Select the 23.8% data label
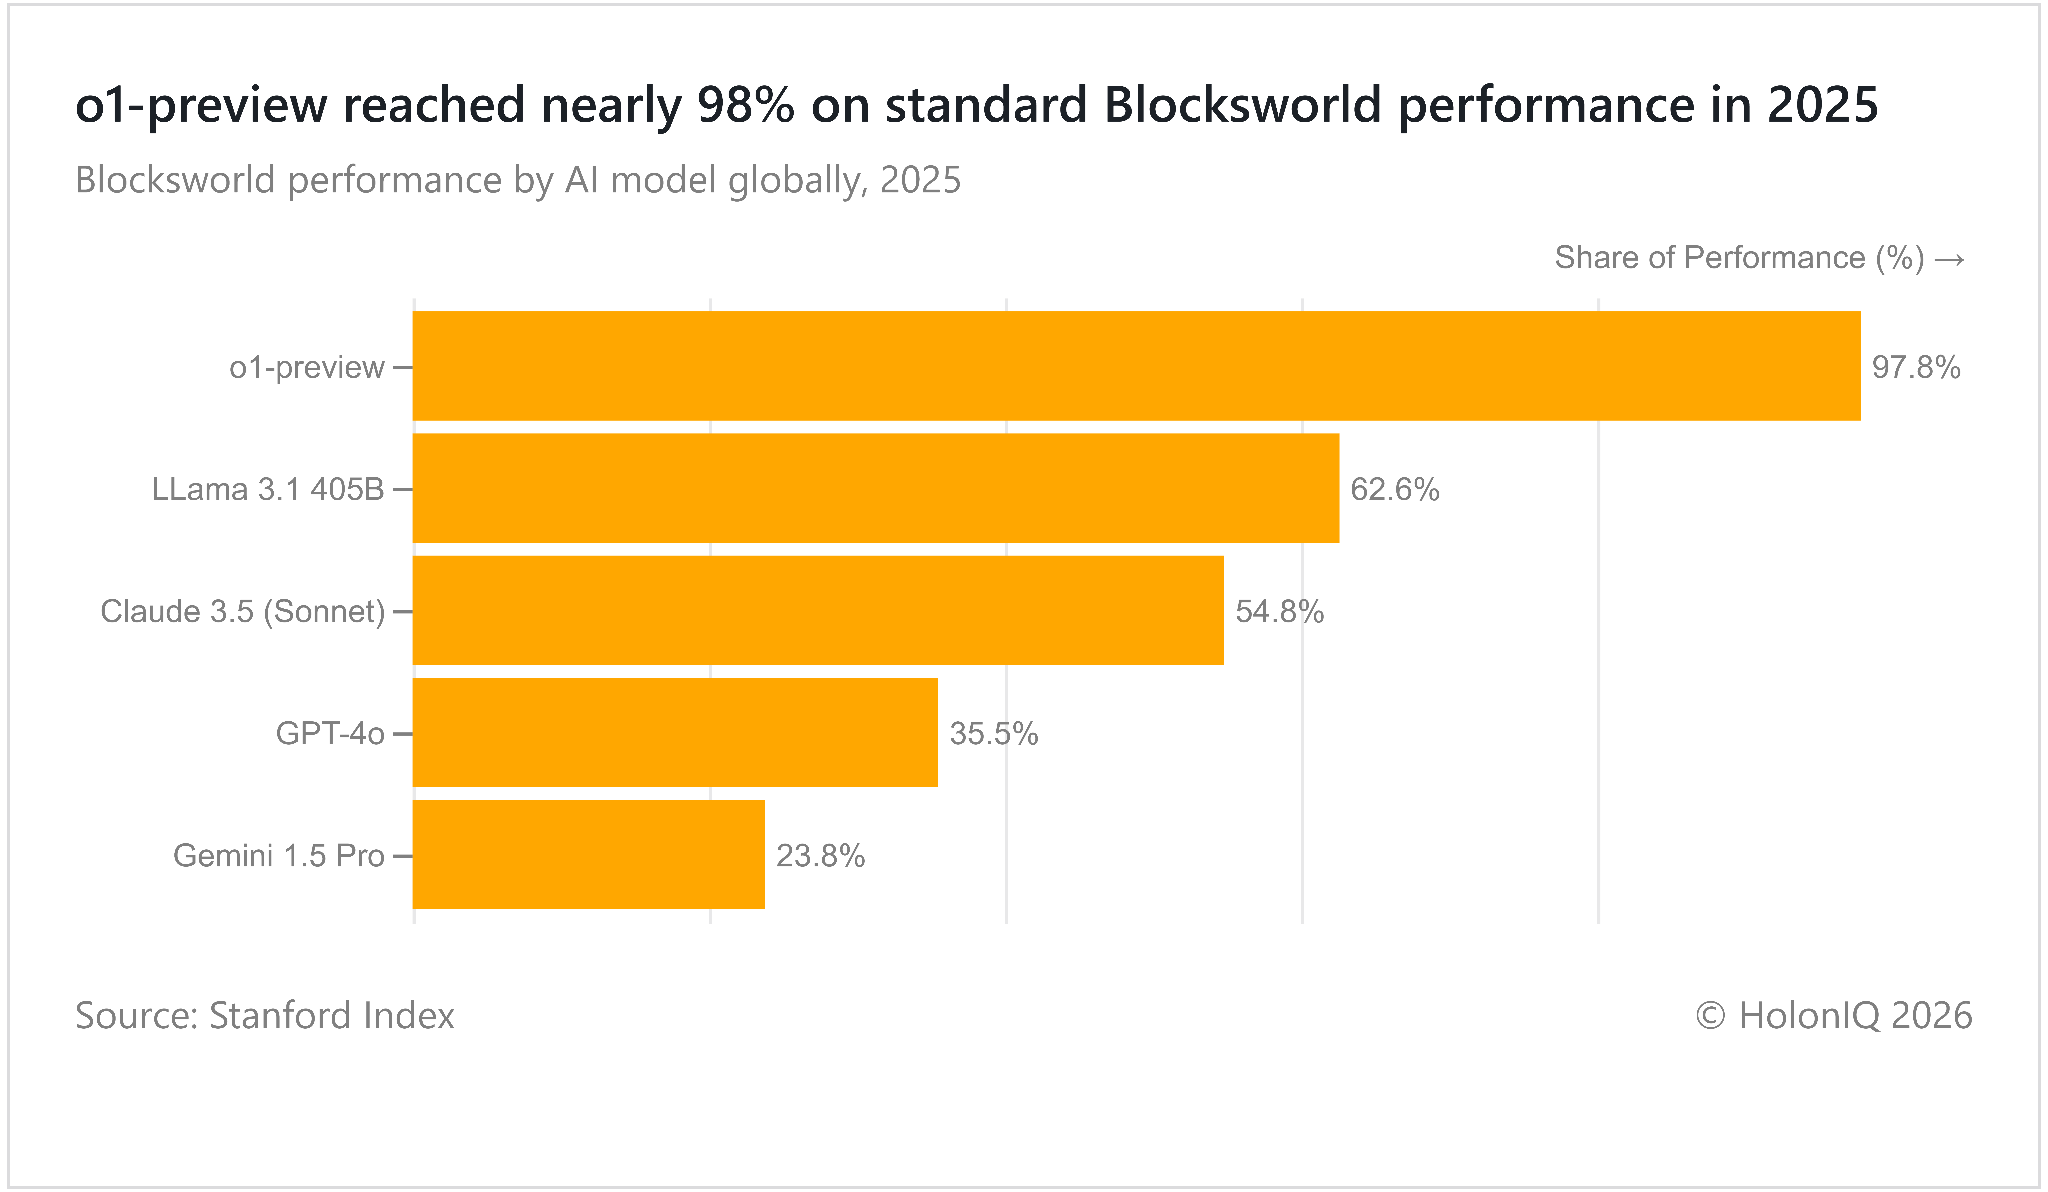2048x1192 pixels. [821, 856]
